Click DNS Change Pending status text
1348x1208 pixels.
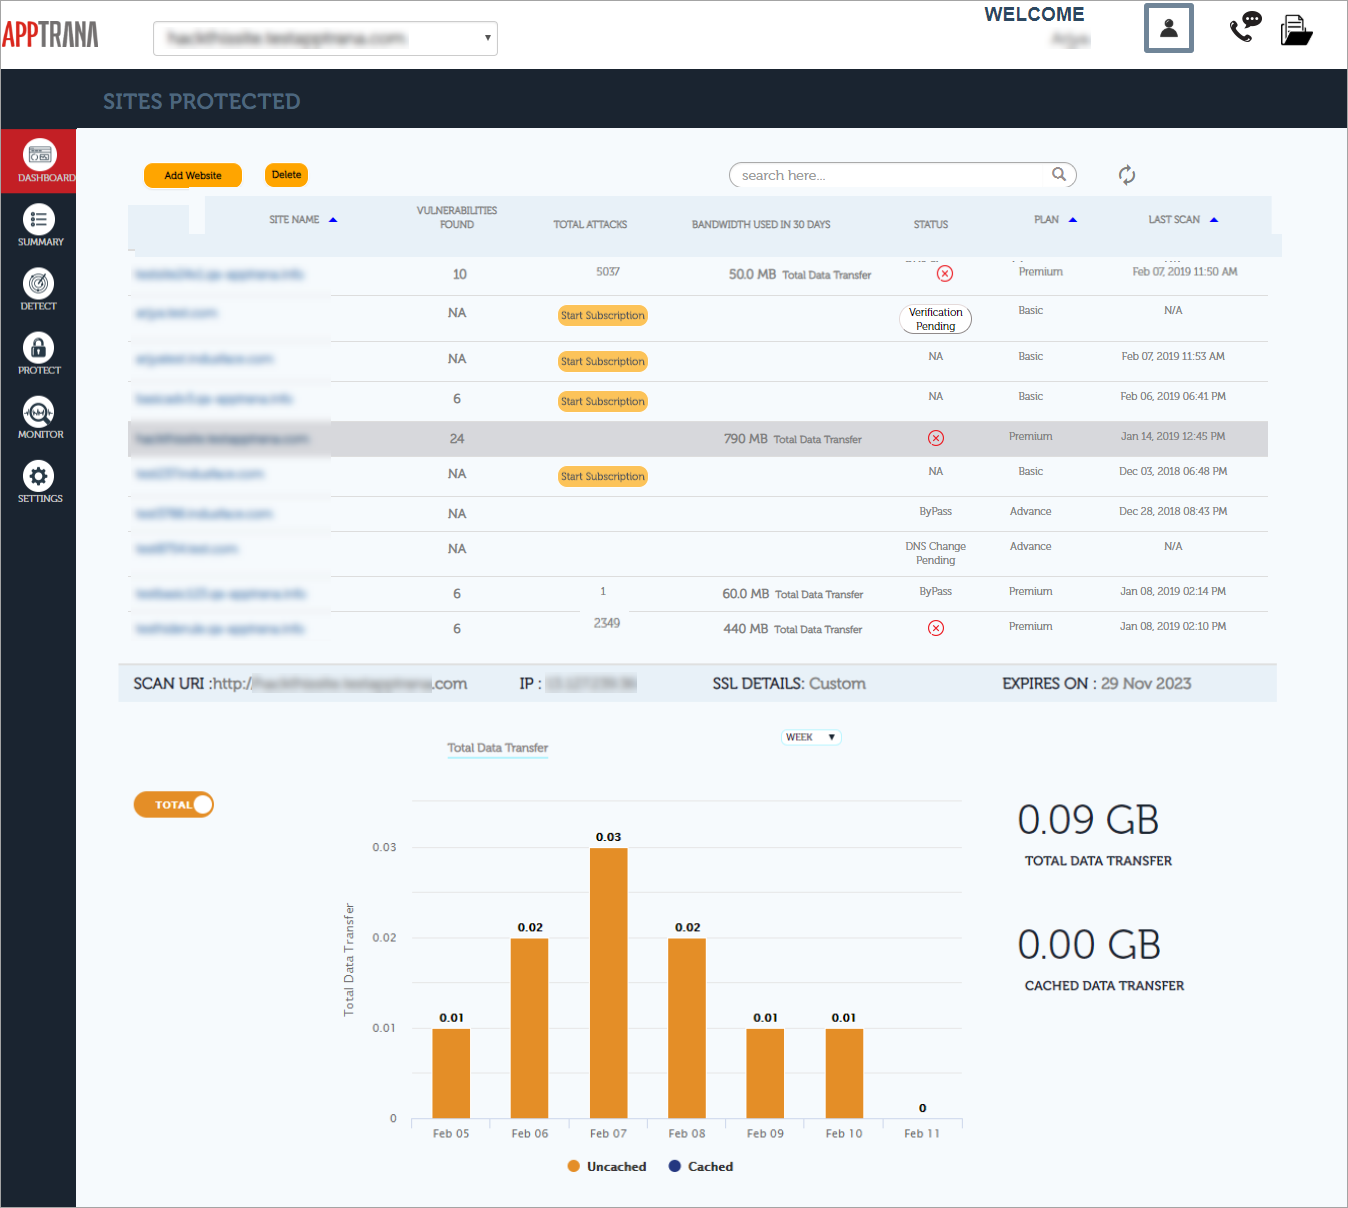[936, 553]
